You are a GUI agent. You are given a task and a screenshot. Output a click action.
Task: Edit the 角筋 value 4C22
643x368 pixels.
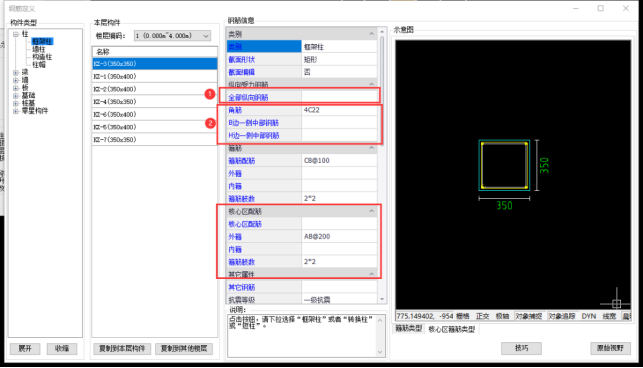click(x=339, y=110)
